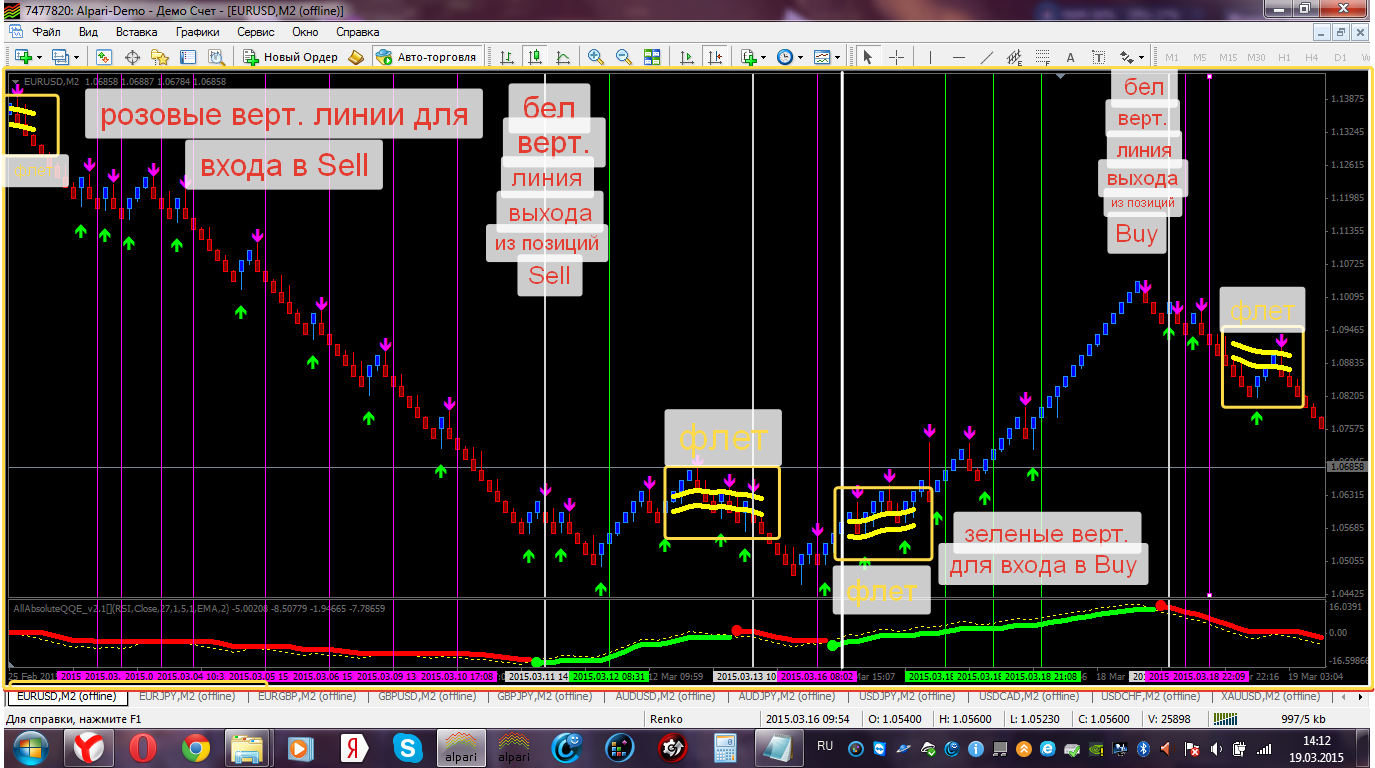Screen dimensions: 1375x768
Task: Select the equidistant channel tool
Action: point(1014,57)
